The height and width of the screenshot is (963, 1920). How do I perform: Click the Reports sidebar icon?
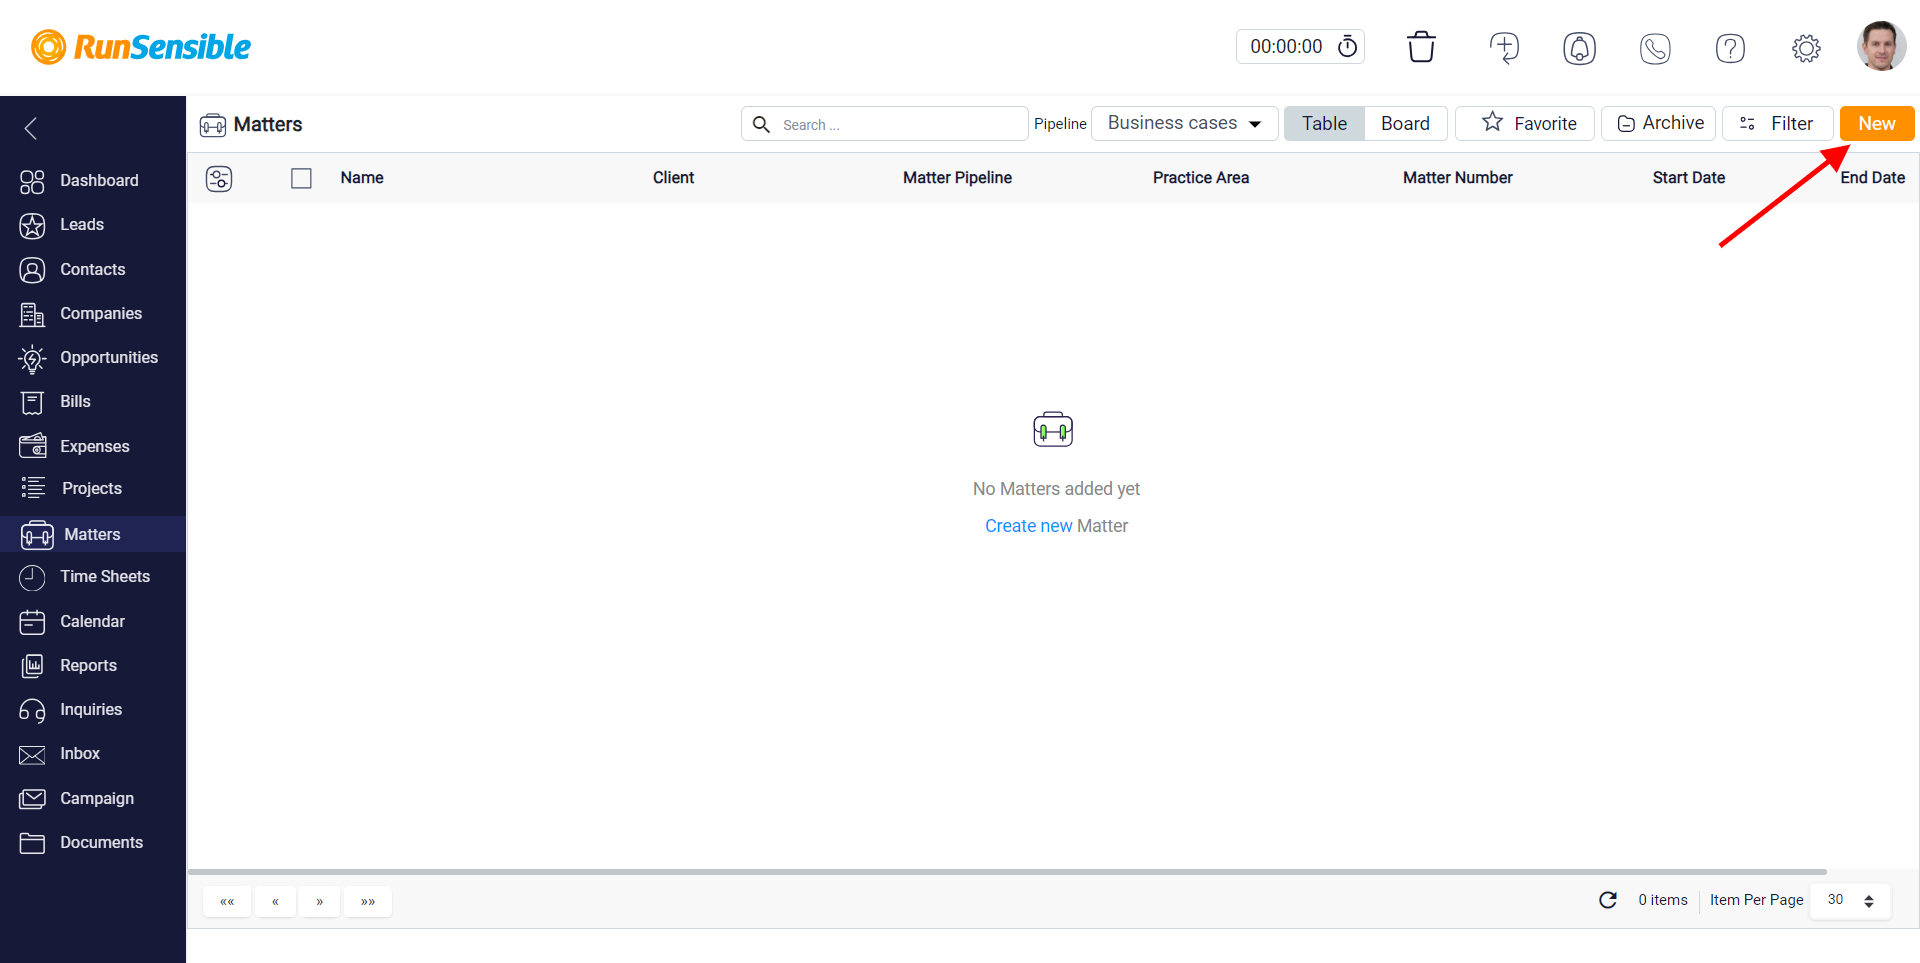(32, 665)
